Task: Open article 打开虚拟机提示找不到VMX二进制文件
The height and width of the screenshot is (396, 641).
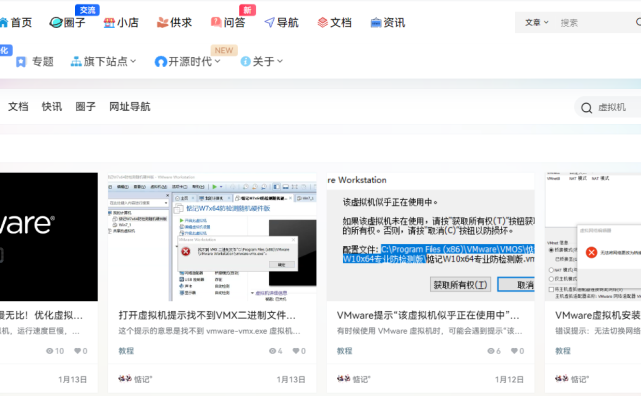Action: [207, 315]
